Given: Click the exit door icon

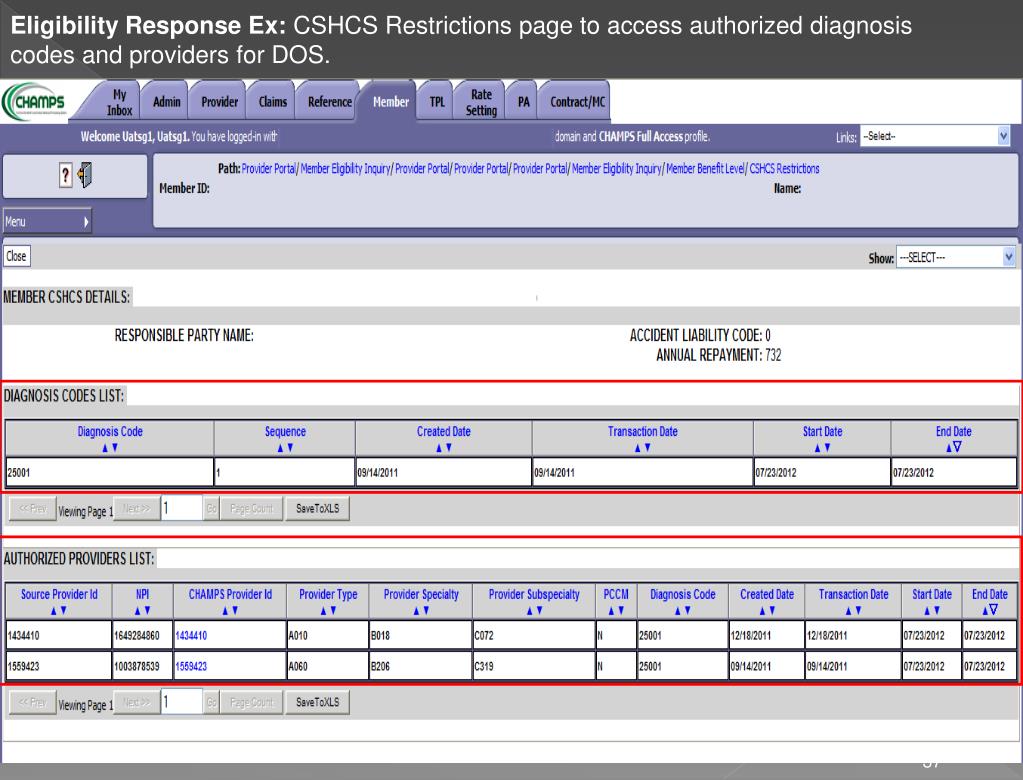Looking at the screenshot, I should (x=85, y=175).
